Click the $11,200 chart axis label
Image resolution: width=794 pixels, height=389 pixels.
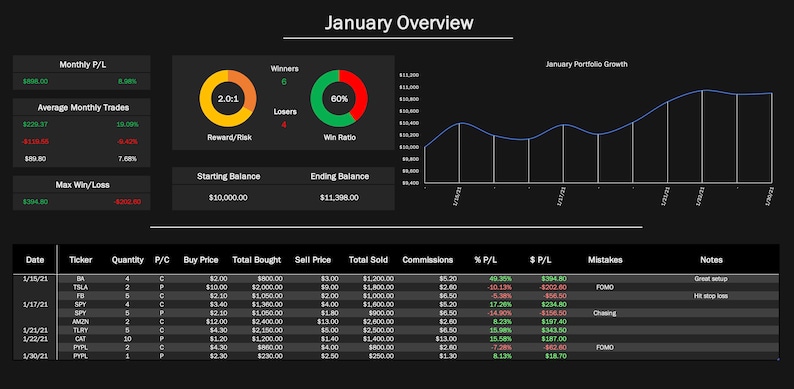409,75
